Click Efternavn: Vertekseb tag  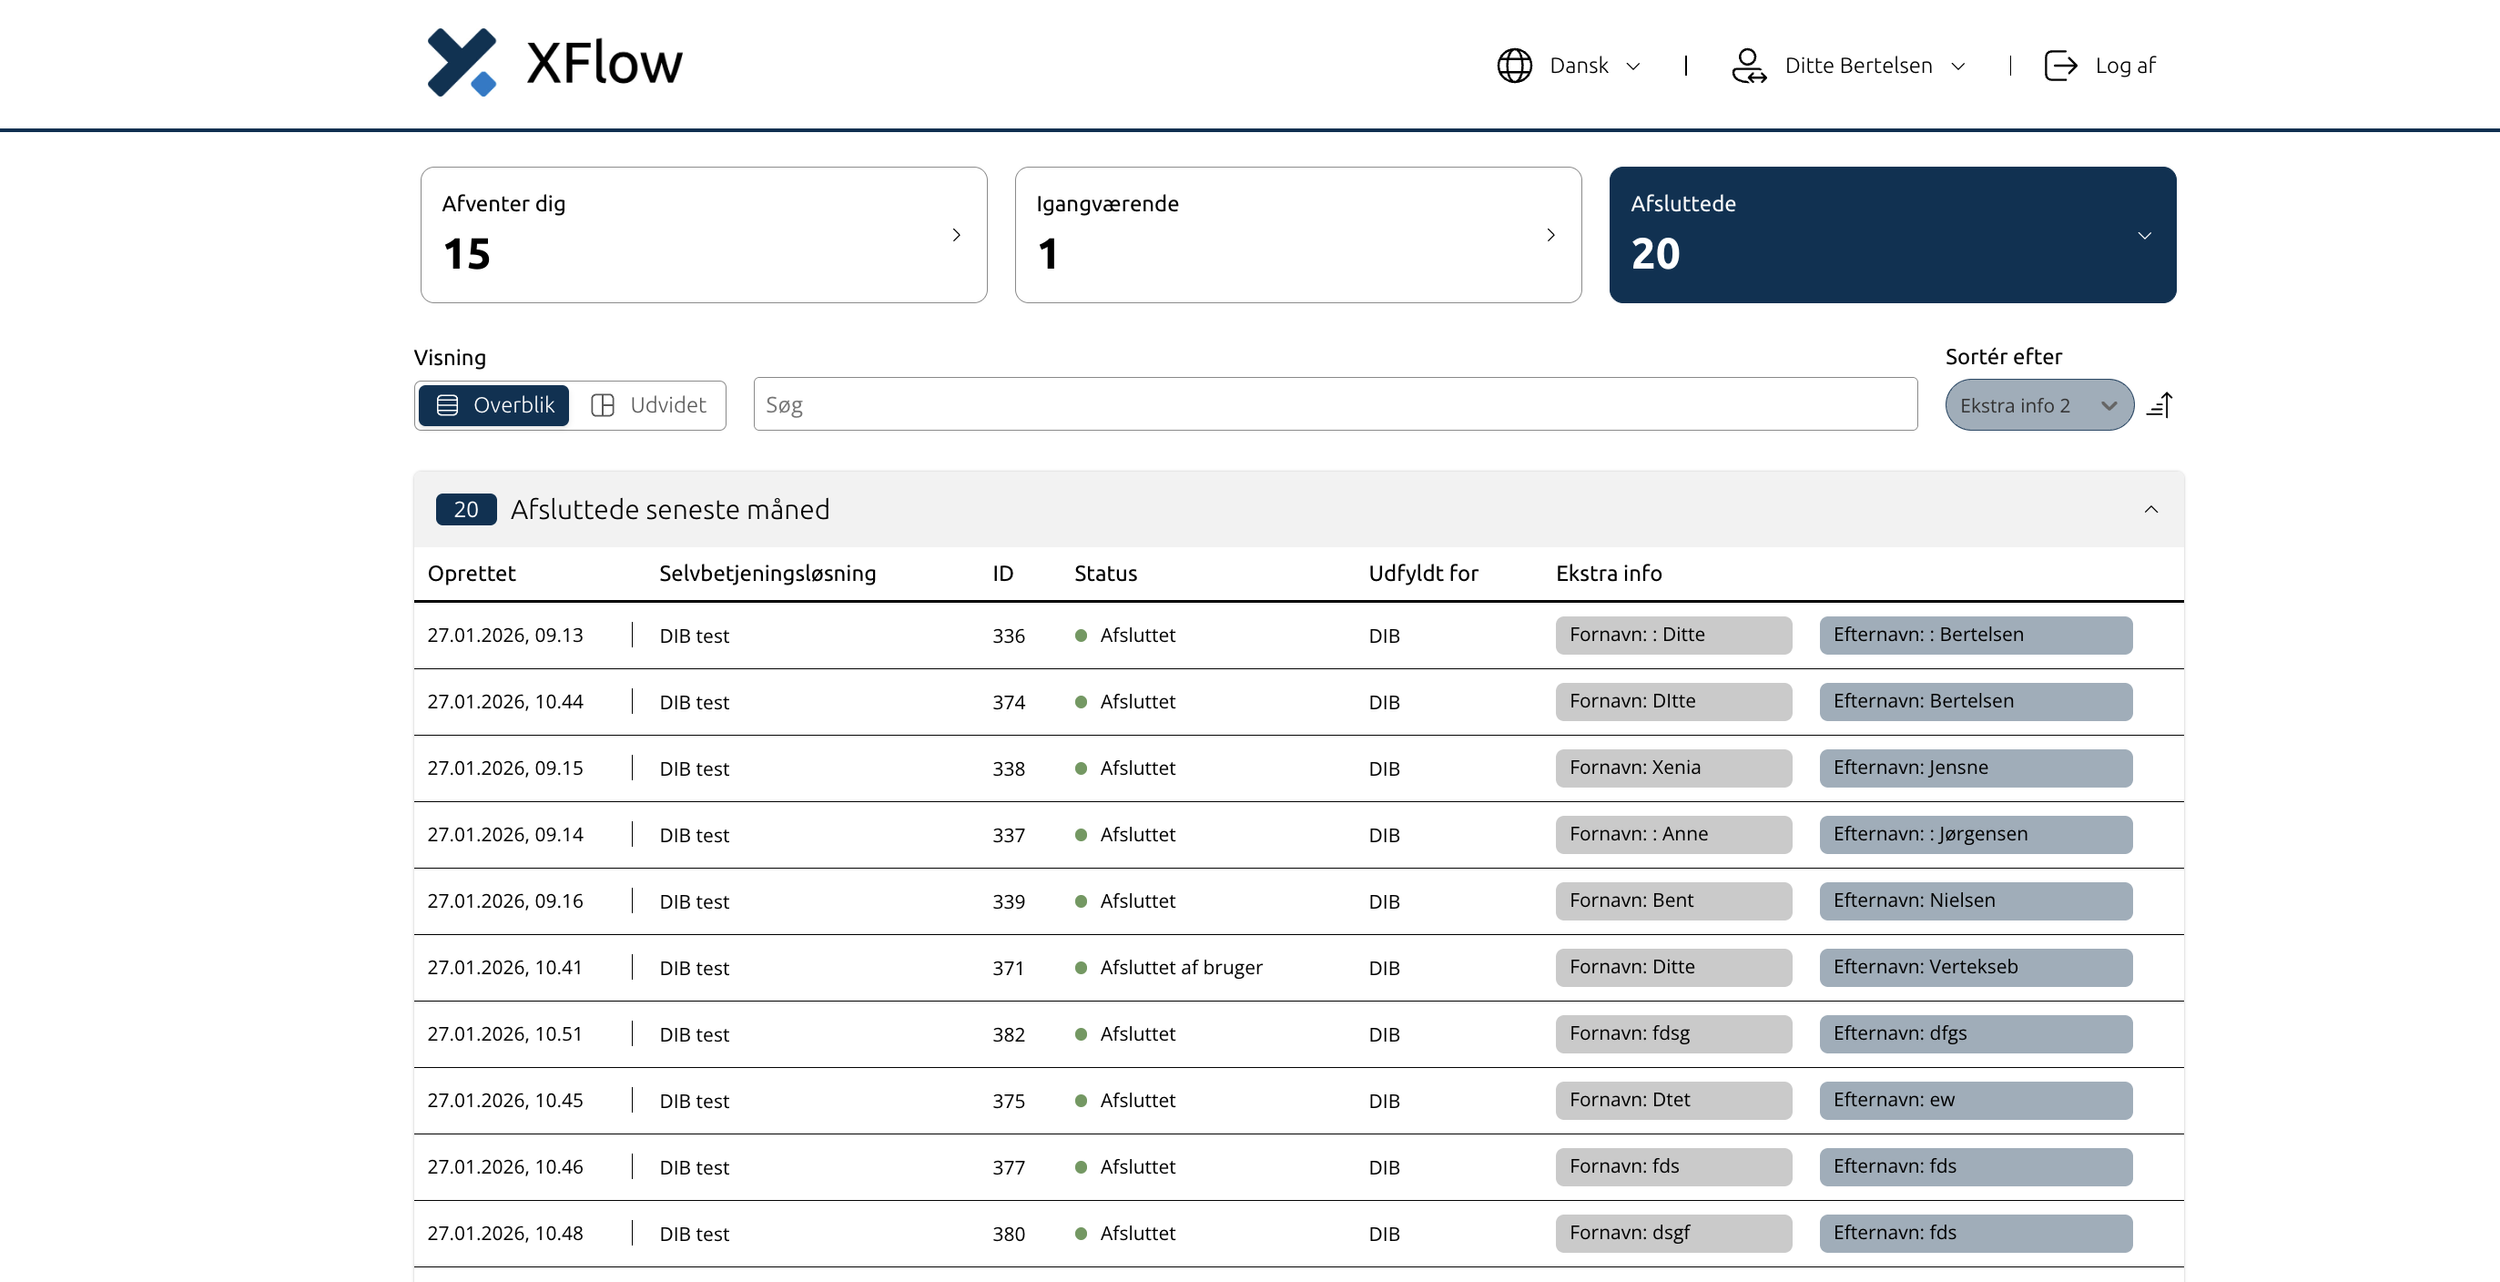click(1974, 967)
